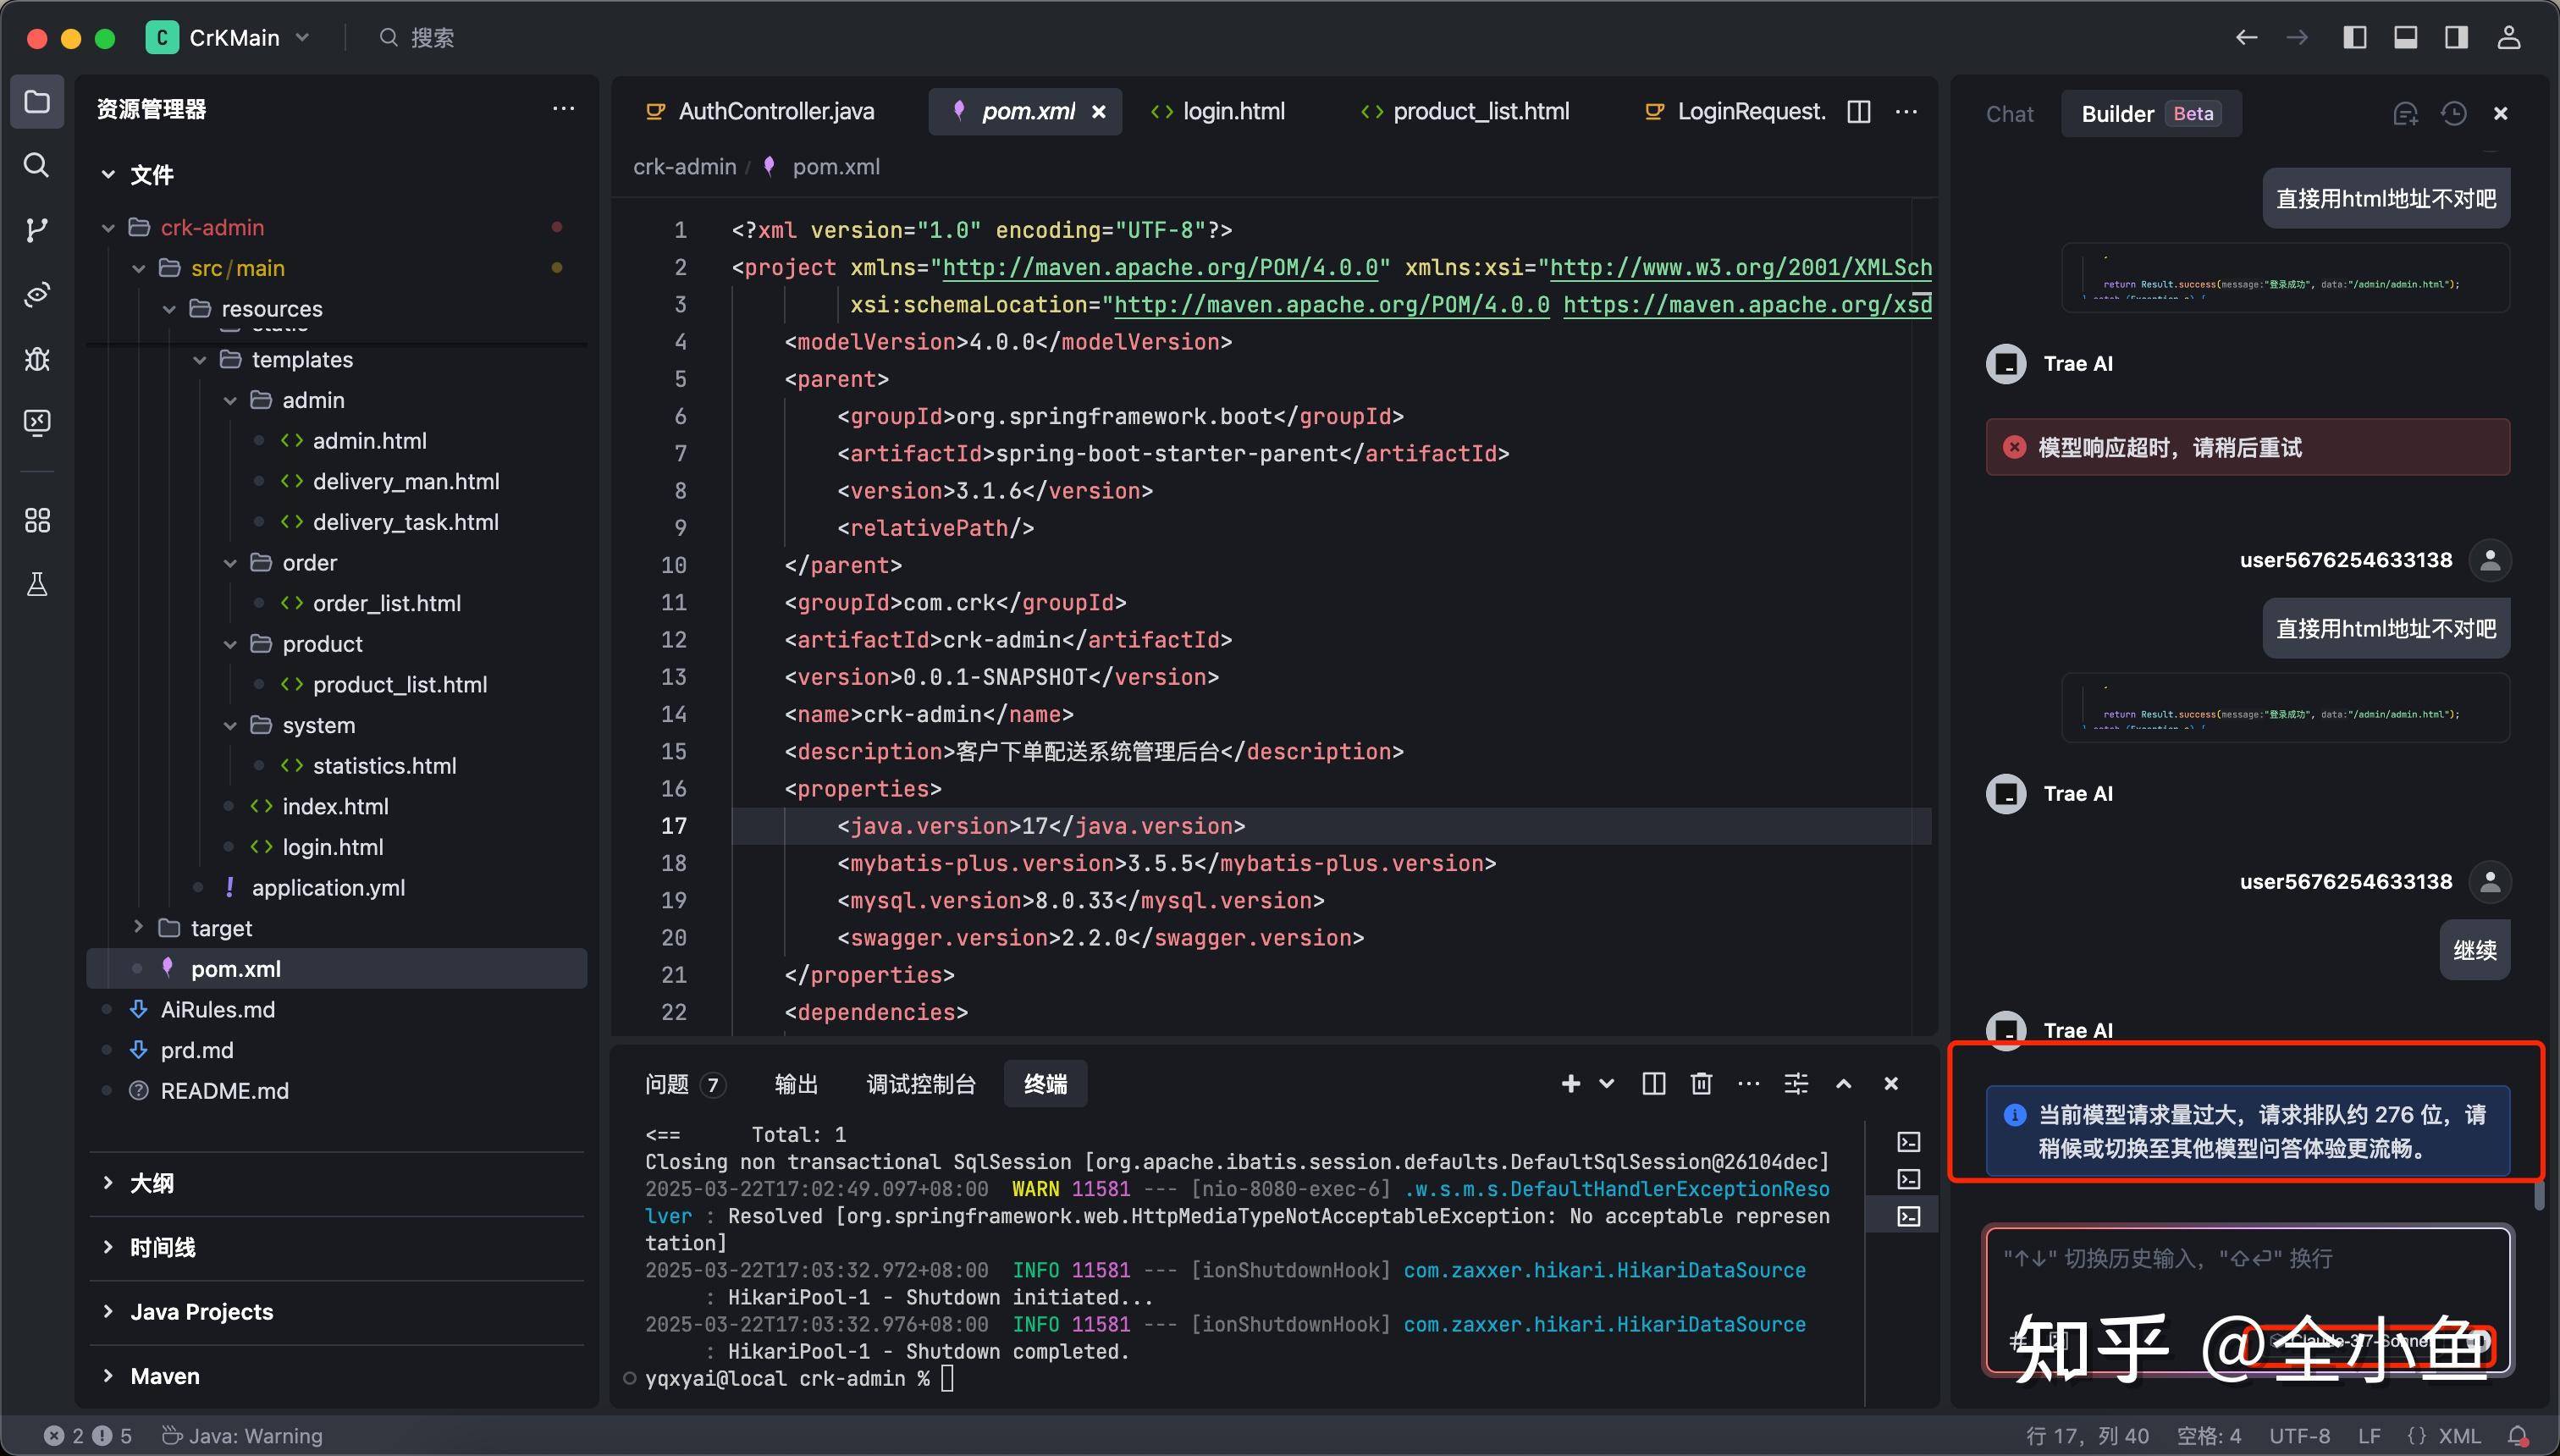Switch to the Chat tab
The image size is (2560, 1456).
2009,114
